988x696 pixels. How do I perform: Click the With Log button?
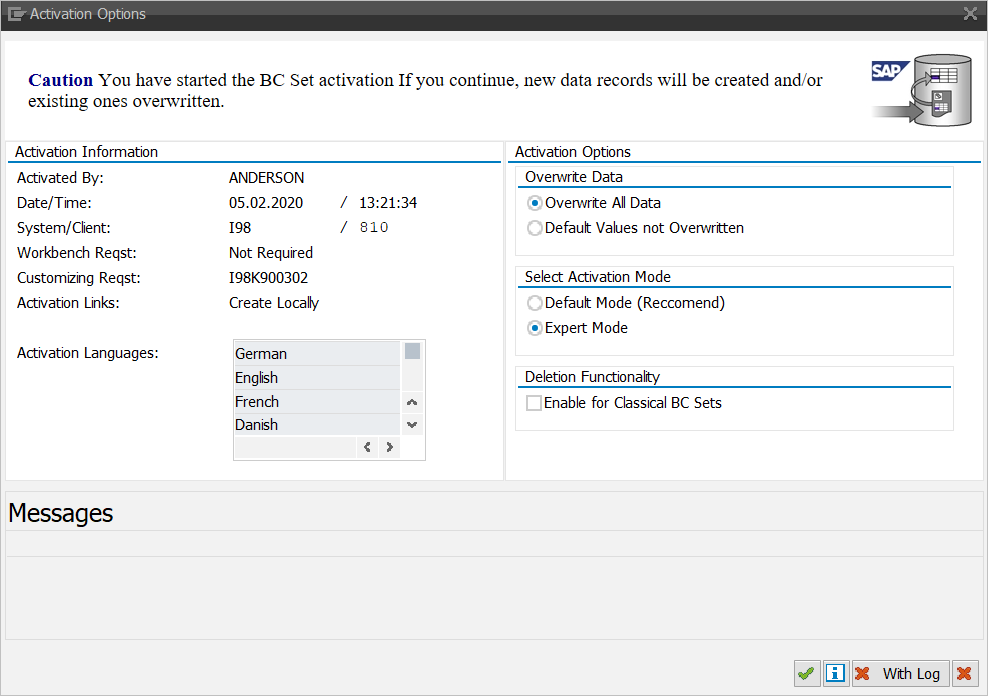point(898,674)
